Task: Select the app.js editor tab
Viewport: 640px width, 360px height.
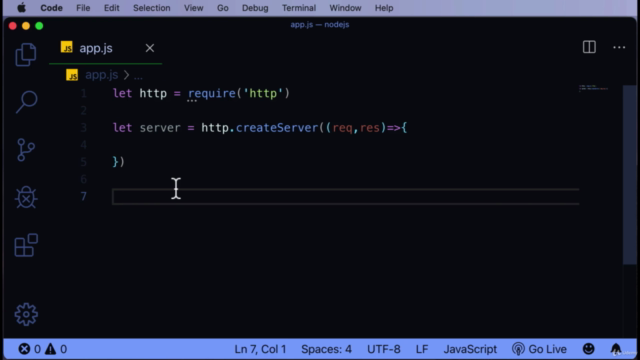Action: click(x=105, y=48)
